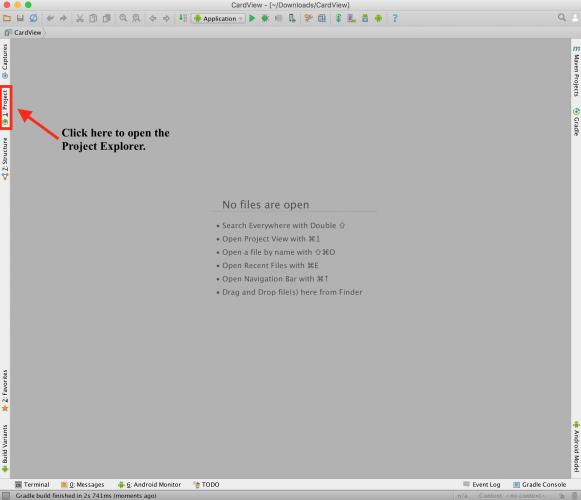This screenshot has height=500, width=581.
Task: Run the app with the green play icon
Action: pyautogui.click(x=252, y=18)
